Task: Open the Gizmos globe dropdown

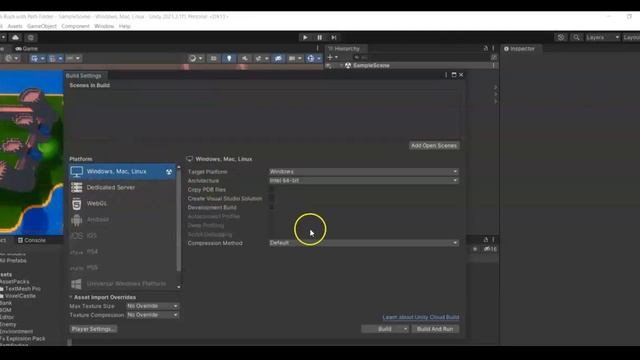Action: pos(314,58)
